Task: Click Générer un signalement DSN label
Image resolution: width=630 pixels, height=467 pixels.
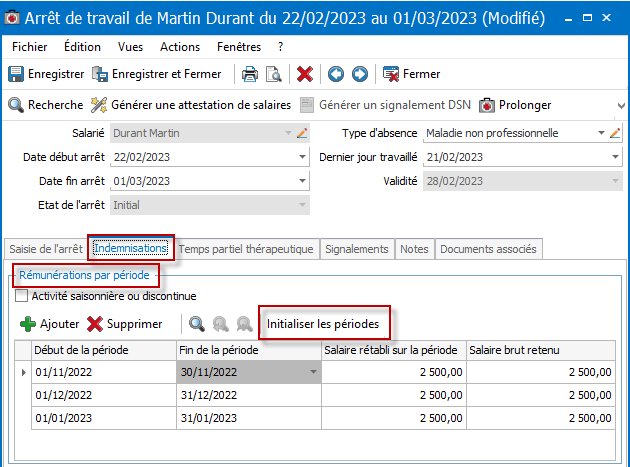Action: coord(395,105)
